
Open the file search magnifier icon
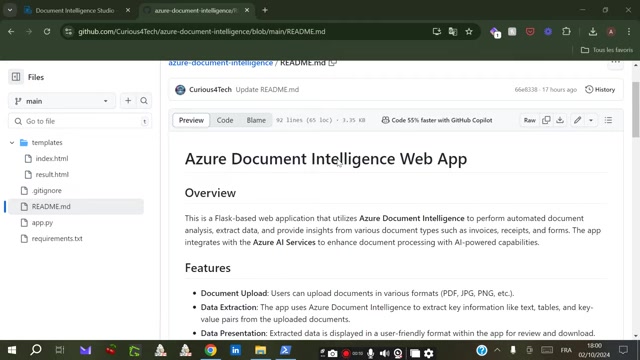click(144, 101)
